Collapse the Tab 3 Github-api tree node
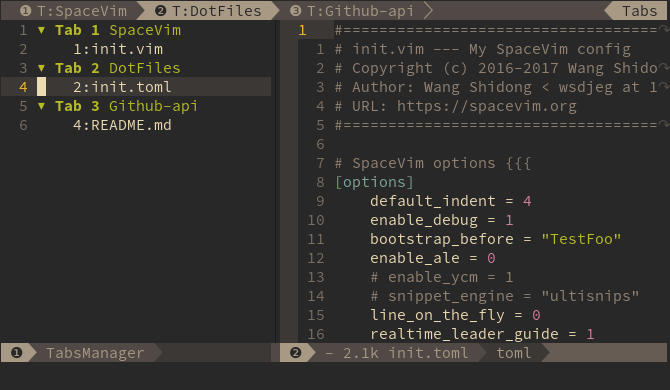The width and height of the screenshot is (670, 390). pyautogui.click(x=41, y=106)
